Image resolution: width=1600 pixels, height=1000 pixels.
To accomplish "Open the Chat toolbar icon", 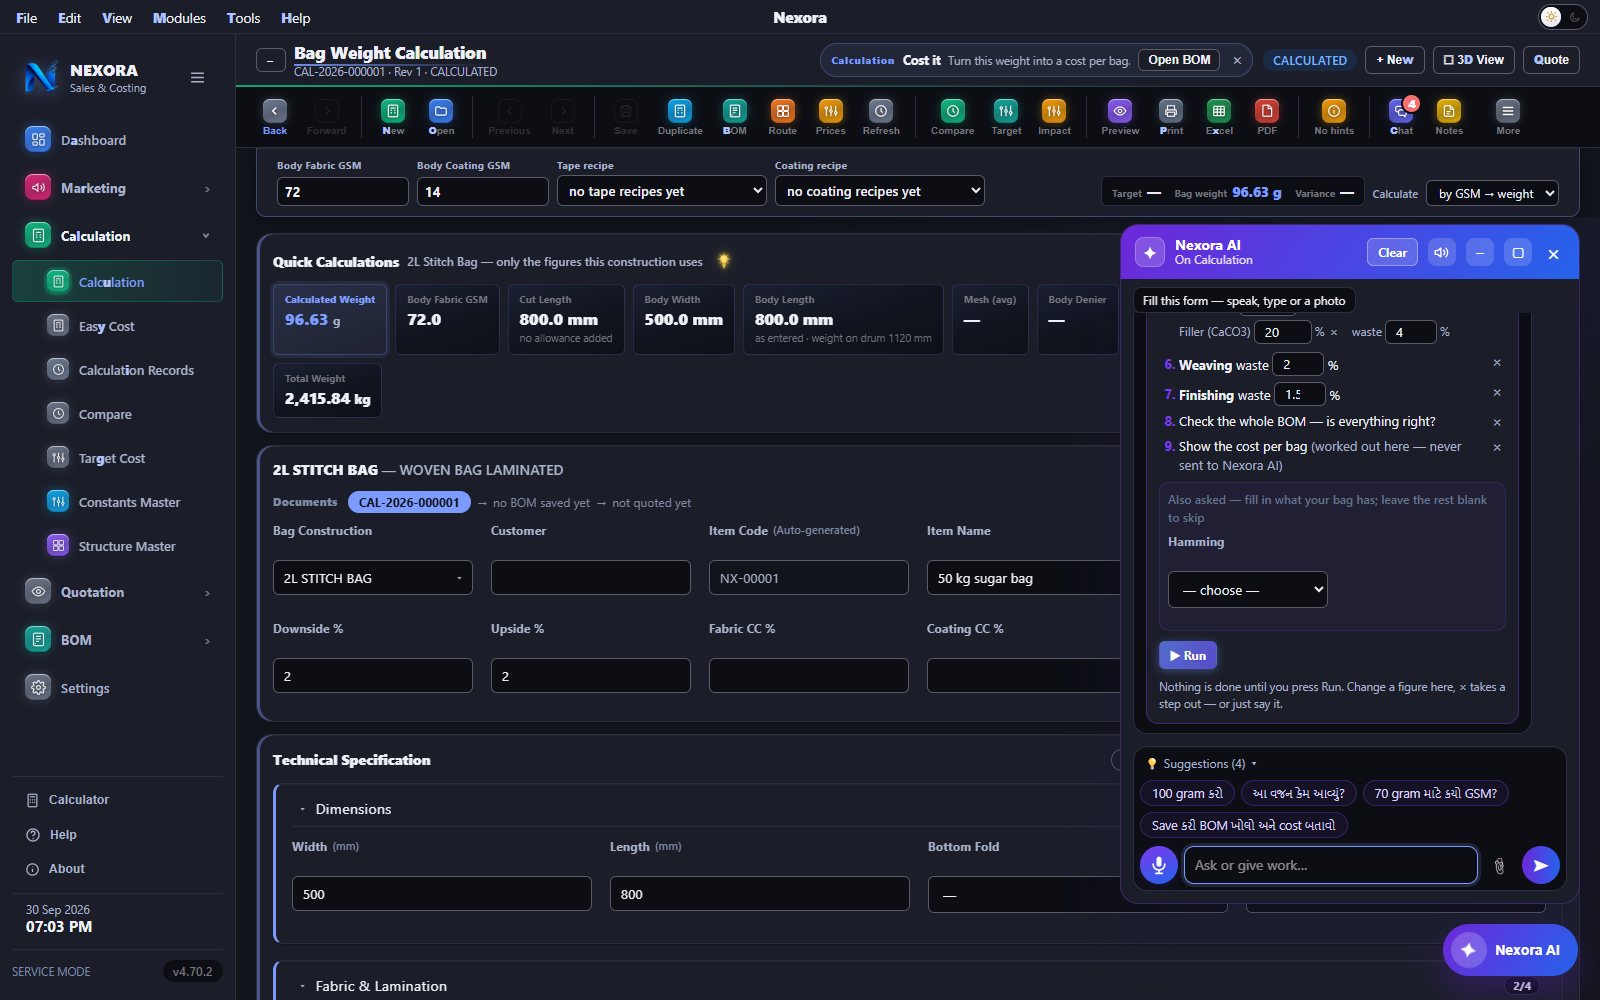I will [x=1401, y=117].
